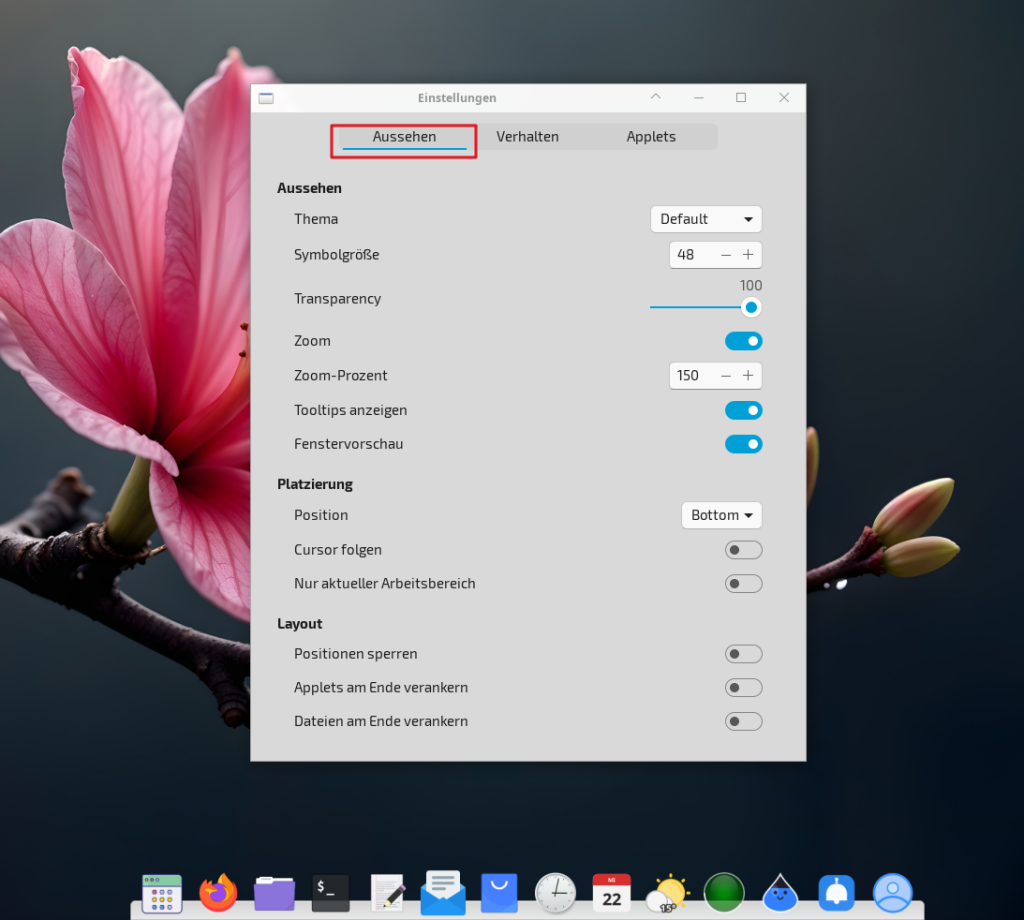Switch to the Applets tab
The height and width of the screenshot is (920, 1024).
(651, 137)
